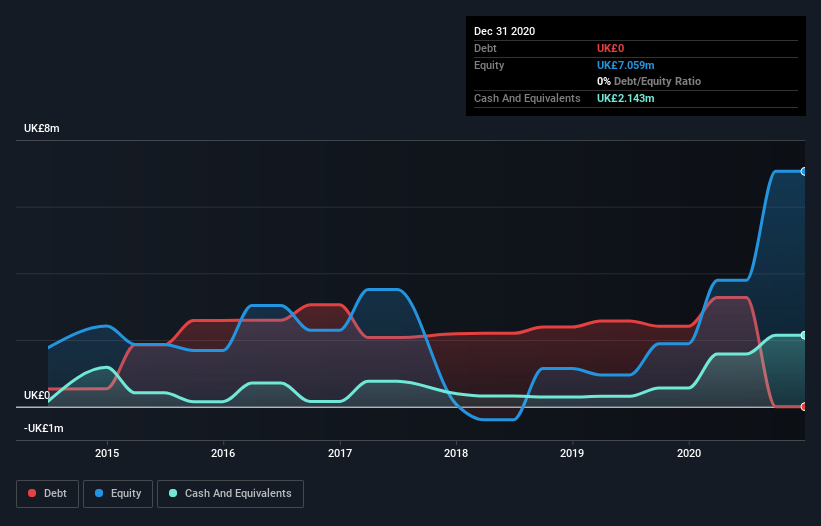Screen dimensions: 821x526
Task: Click the red UK£0 debt value in tooltip
Action: [611, 48]
